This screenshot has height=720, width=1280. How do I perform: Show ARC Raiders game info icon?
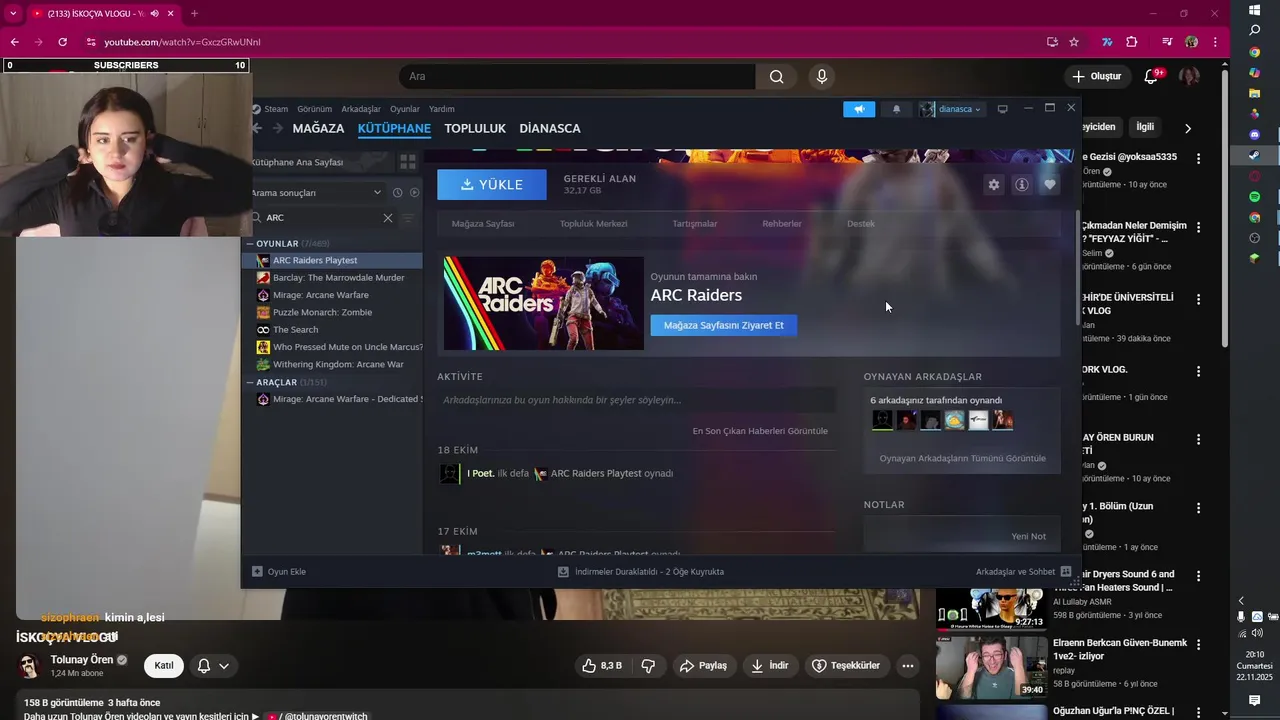coord(1021,185)
